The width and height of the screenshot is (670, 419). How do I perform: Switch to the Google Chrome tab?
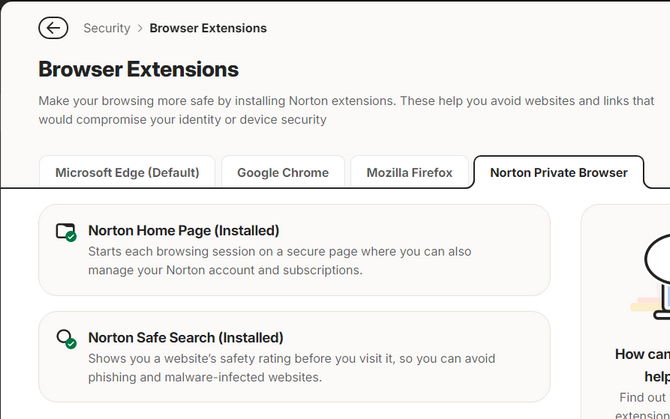click(283, 173)
